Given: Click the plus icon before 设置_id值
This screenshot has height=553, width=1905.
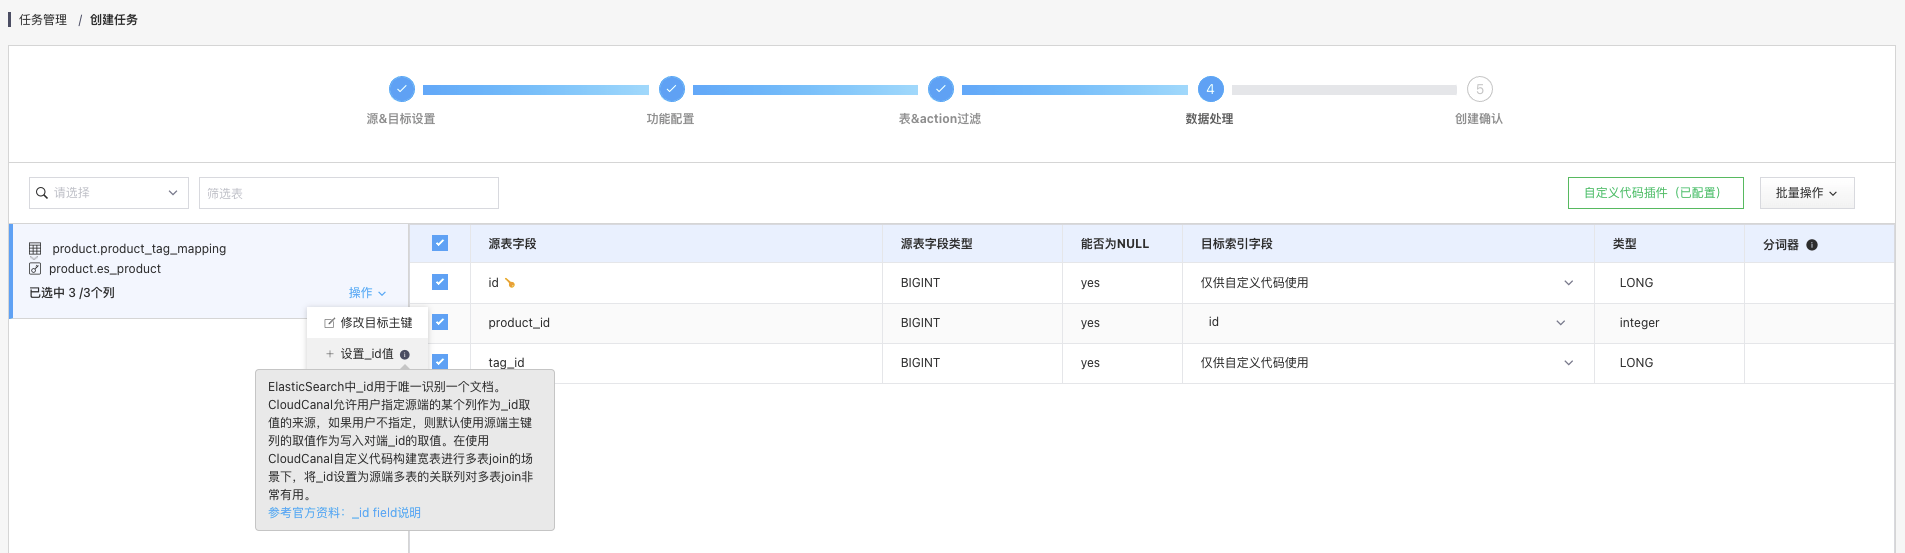Looking at the screenshot, I should pos(330,354).
